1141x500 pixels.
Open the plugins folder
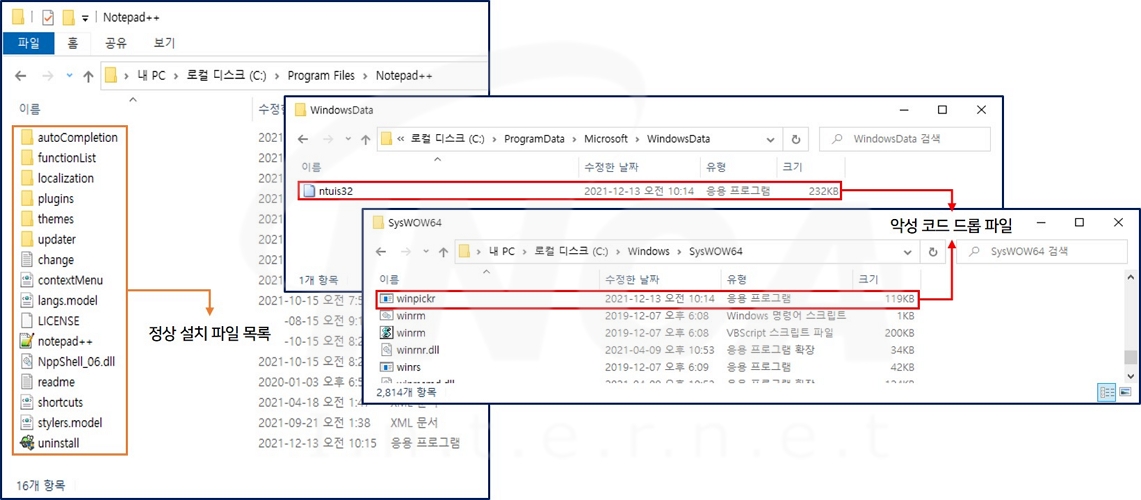coord(47,198)
